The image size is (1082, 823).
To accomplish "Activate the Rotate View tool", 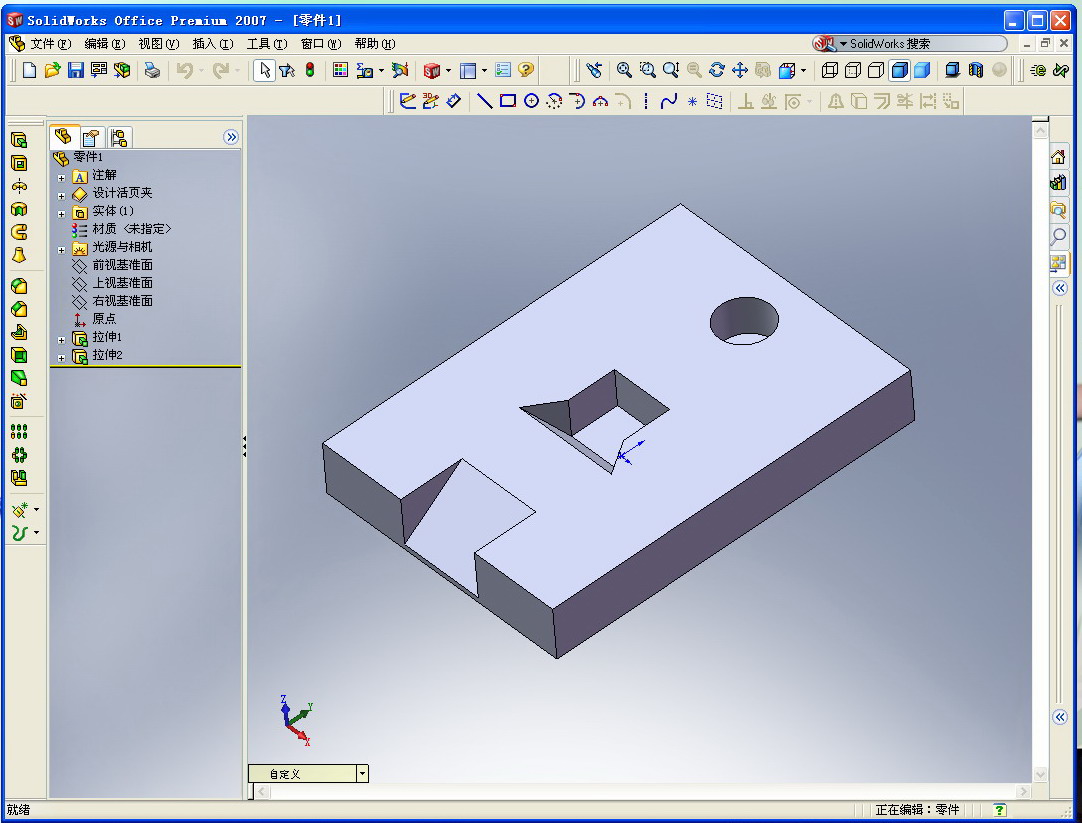I will pyautogui.click(x=717, y=70).
